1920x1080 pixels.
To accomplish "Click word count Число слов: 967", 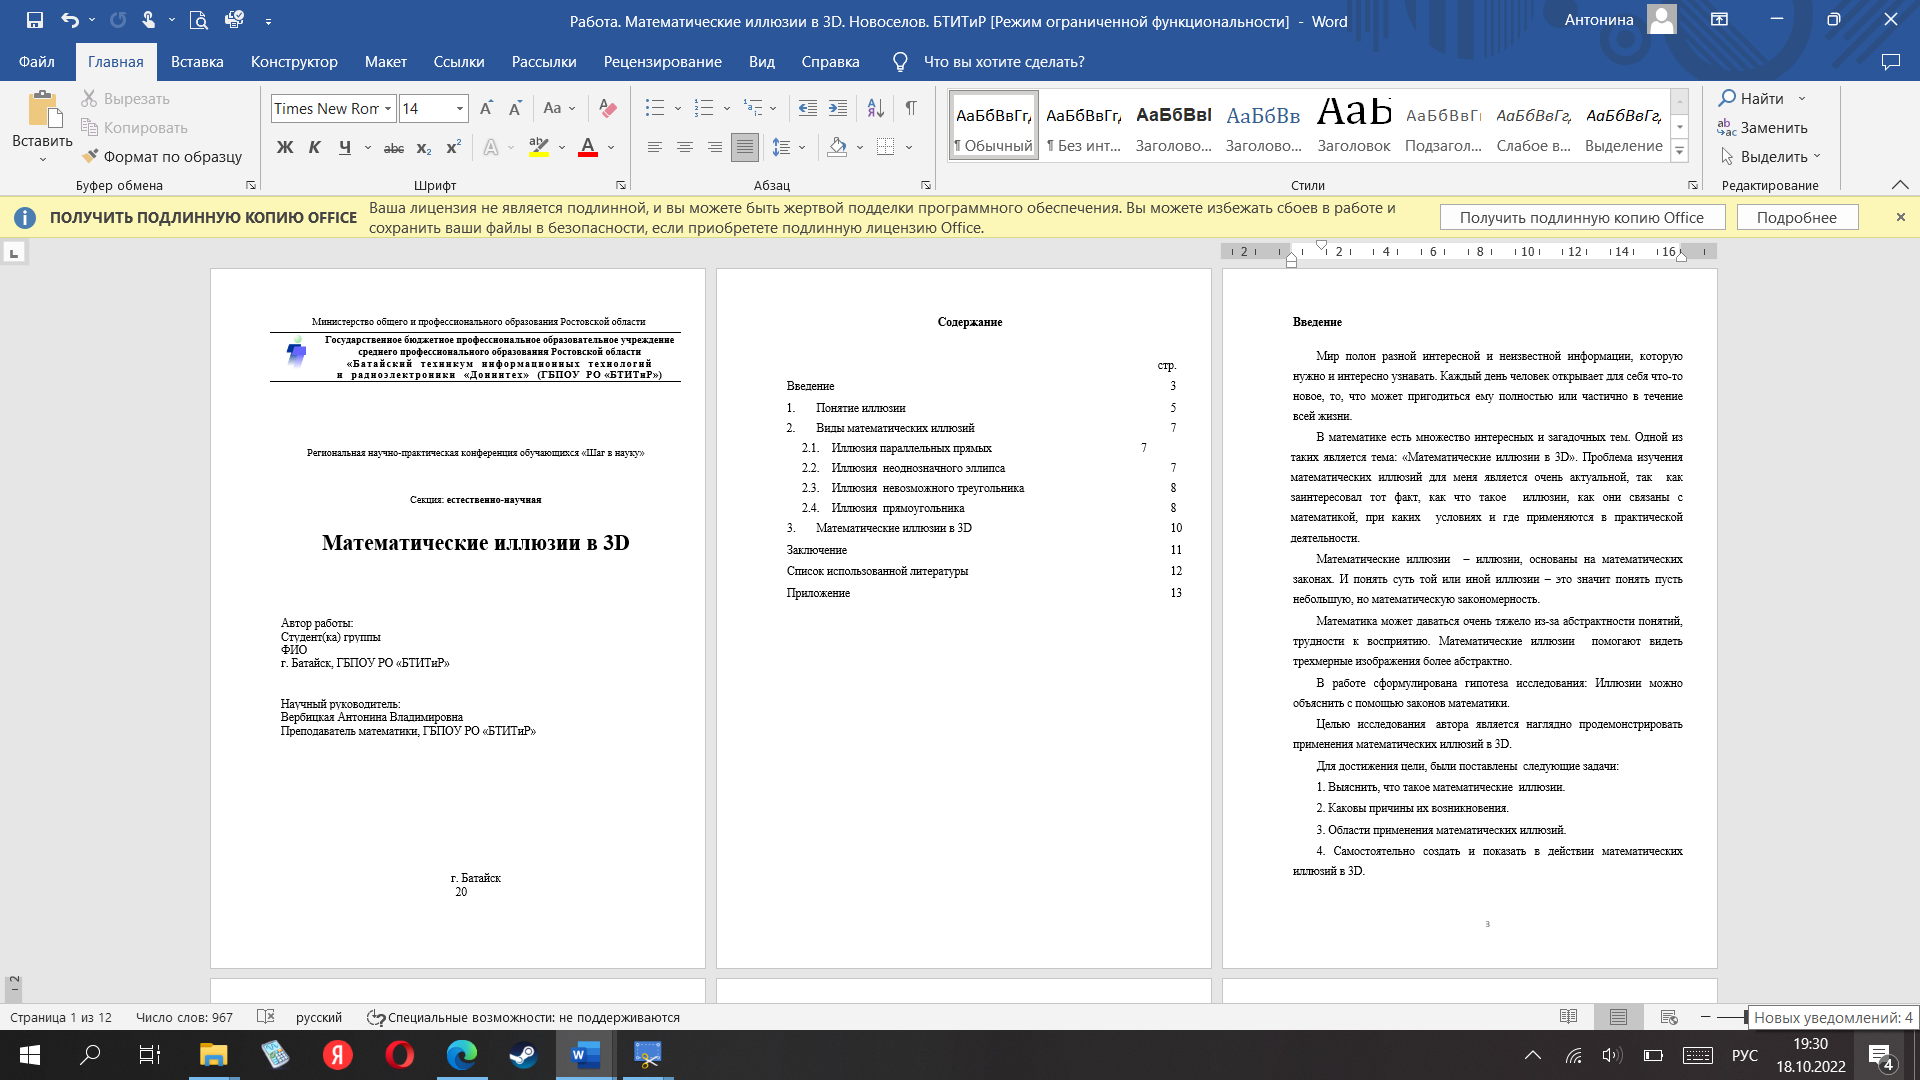I will pos(184,1017).
